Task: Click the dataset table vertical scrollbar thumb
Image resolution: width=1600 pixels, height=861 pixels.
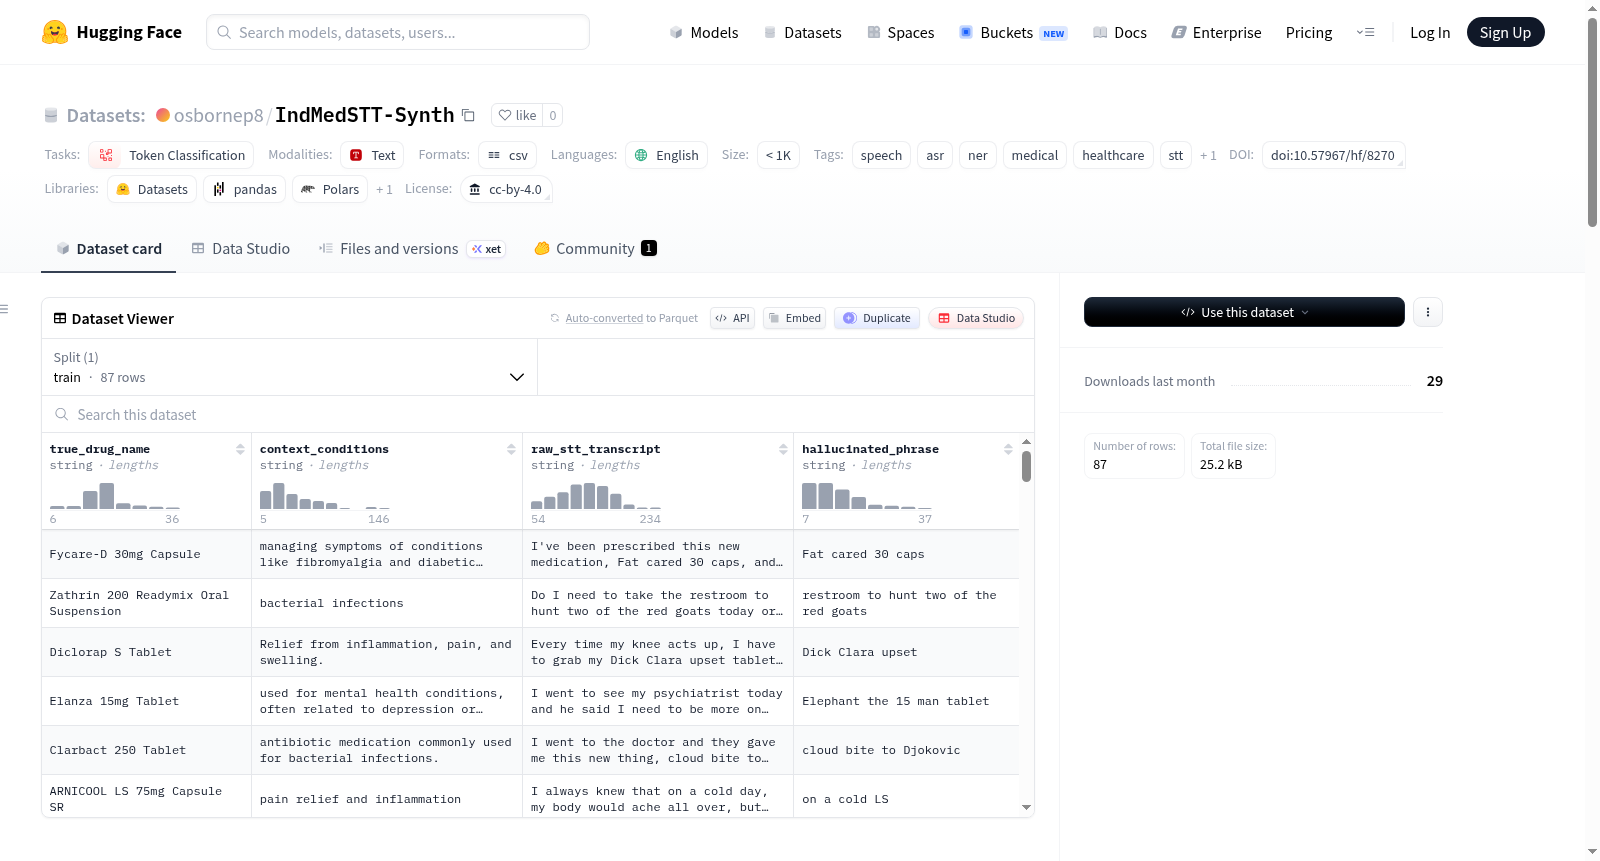Action: [1026, 466]
